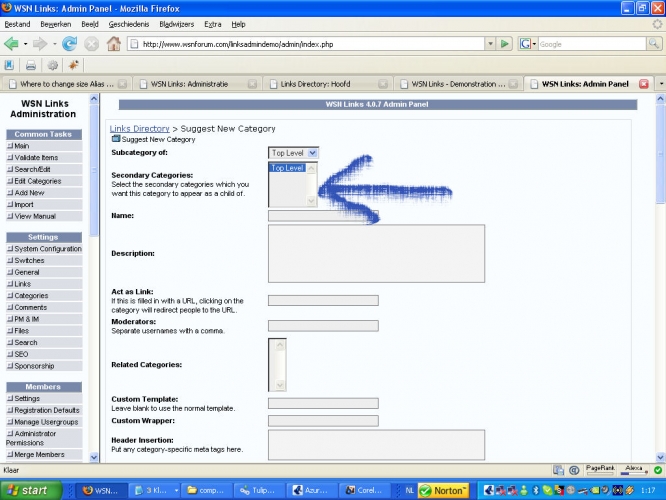Click the browser back arrow button

click(x=13, y=44)
